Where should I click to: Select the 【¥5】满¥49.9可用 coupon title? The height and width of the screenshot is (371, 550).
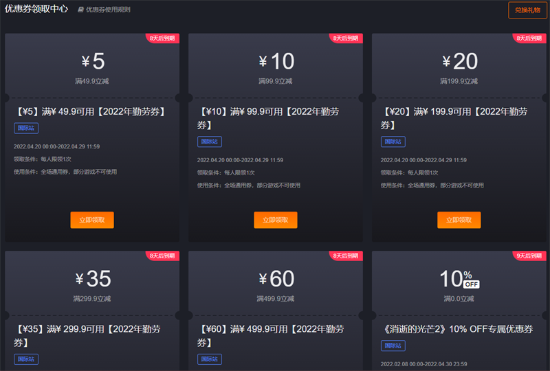[x=91, y=112]
